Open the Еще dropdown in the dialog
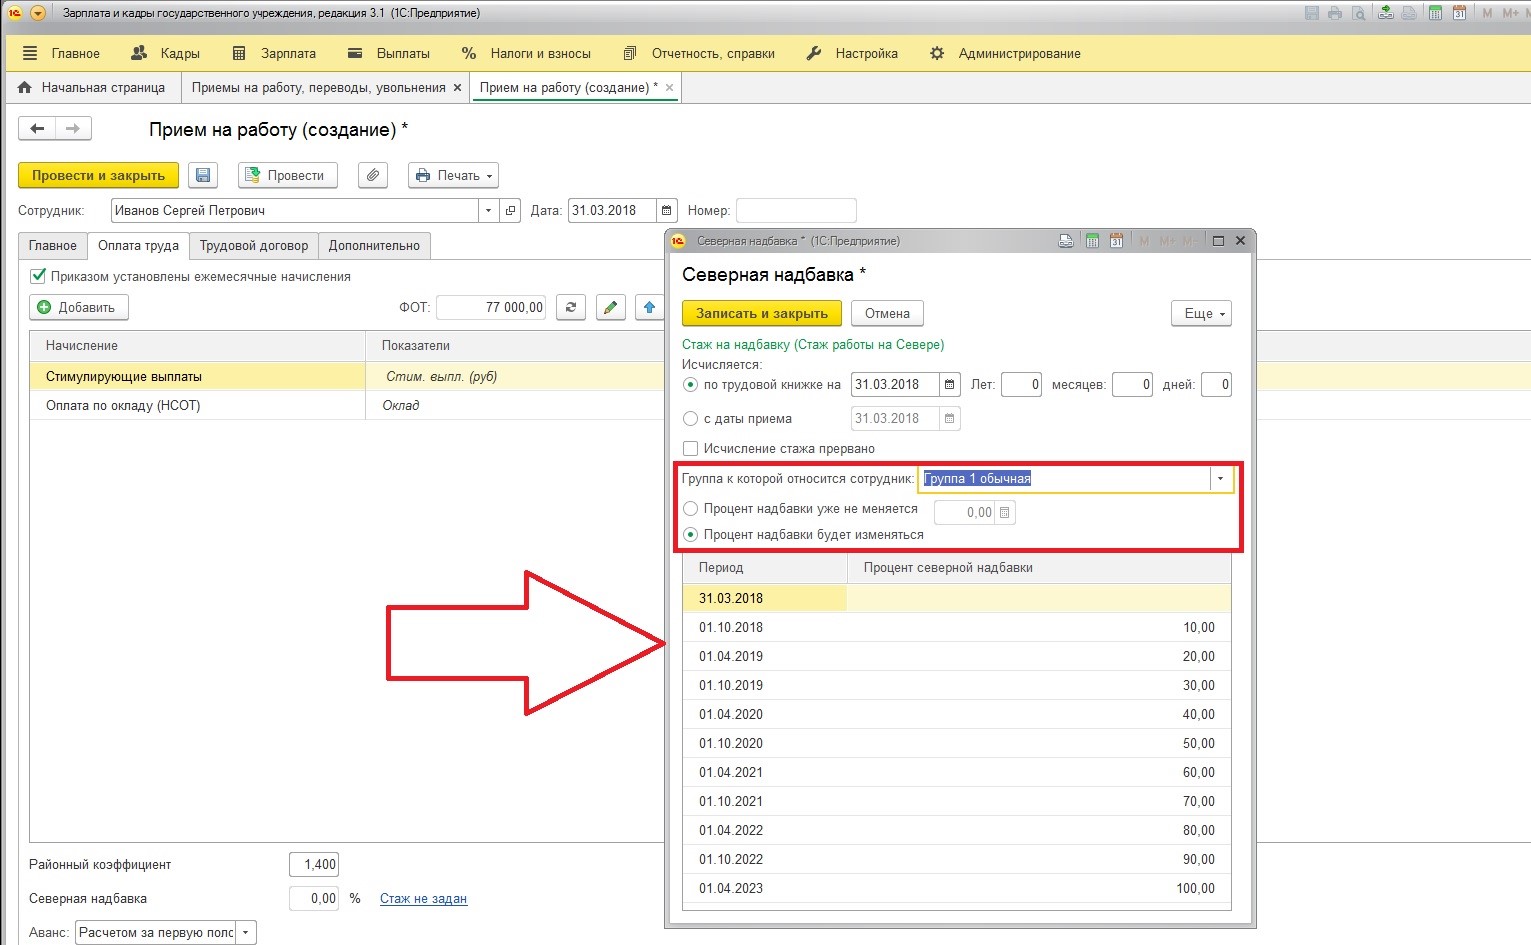The height and width of the screenshot is (945, 1531). coord(1201,313)
